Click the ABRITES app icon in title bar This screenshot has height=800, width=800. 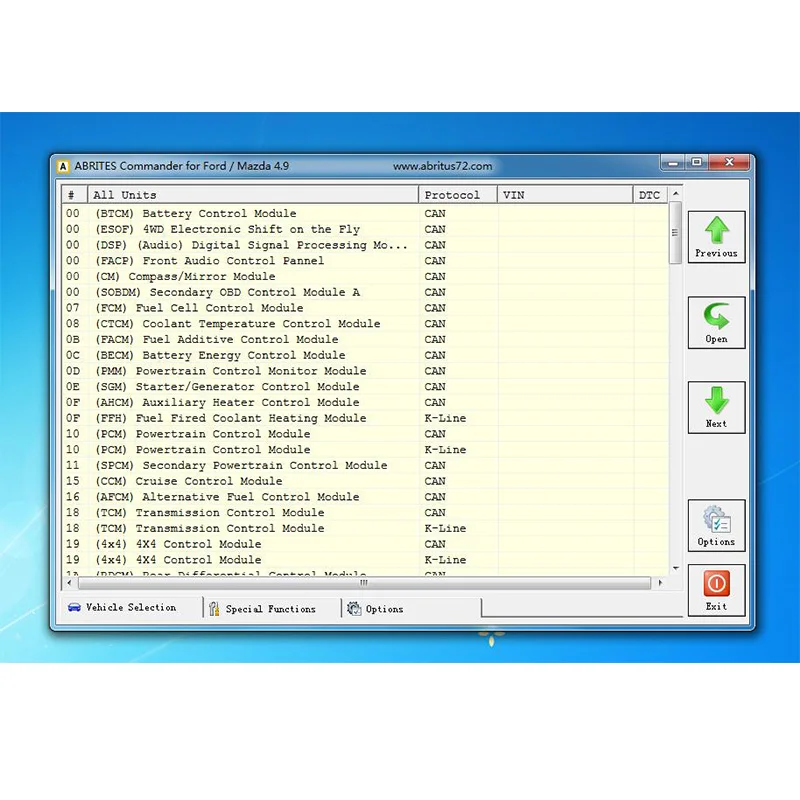coord(63,166)
